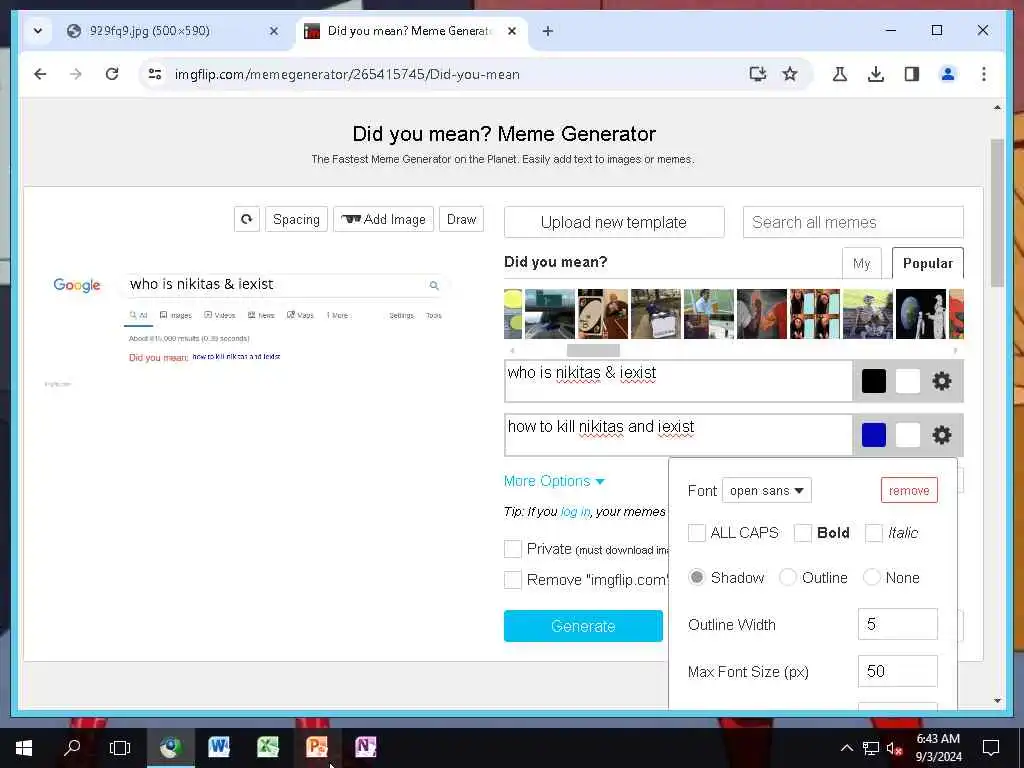Open Windows taskbar search
This screenshot has height=768, width=1024.
pos(72,747)
